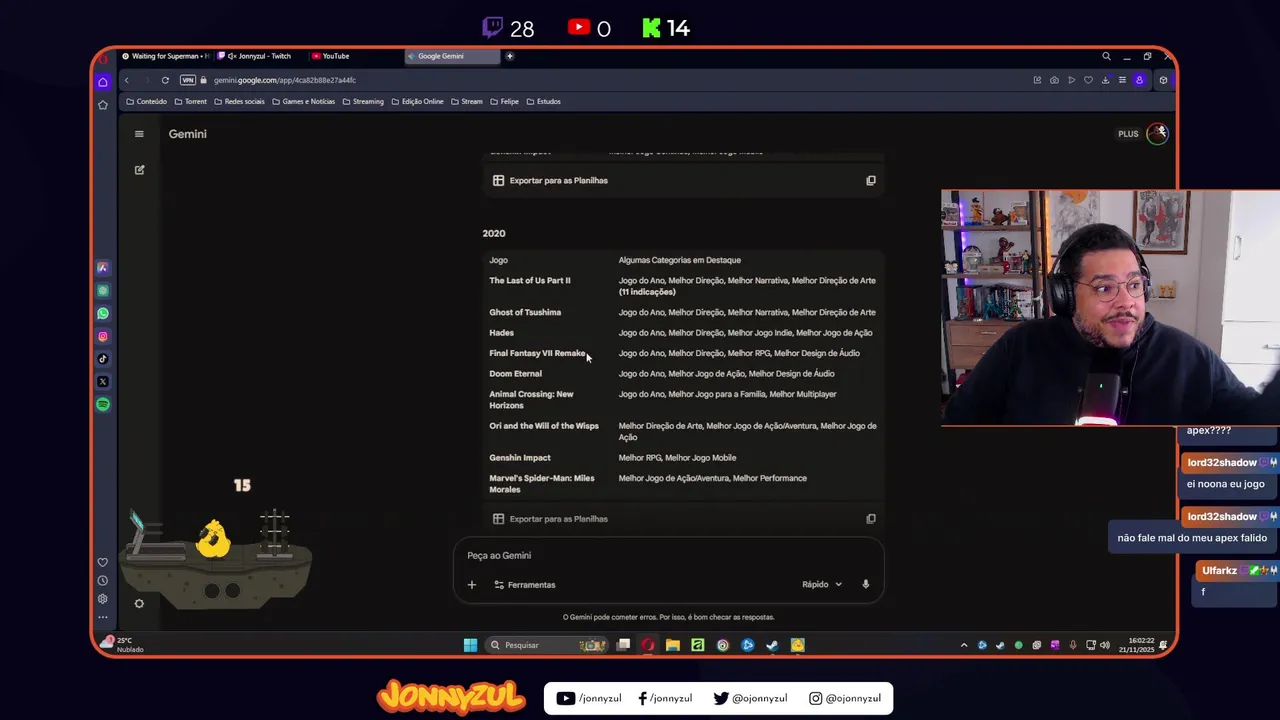The height and width of the screenshot is (720, 1280).
Task: Open X (Twitter) from Opera sidebar
Action: click(103, 382)
